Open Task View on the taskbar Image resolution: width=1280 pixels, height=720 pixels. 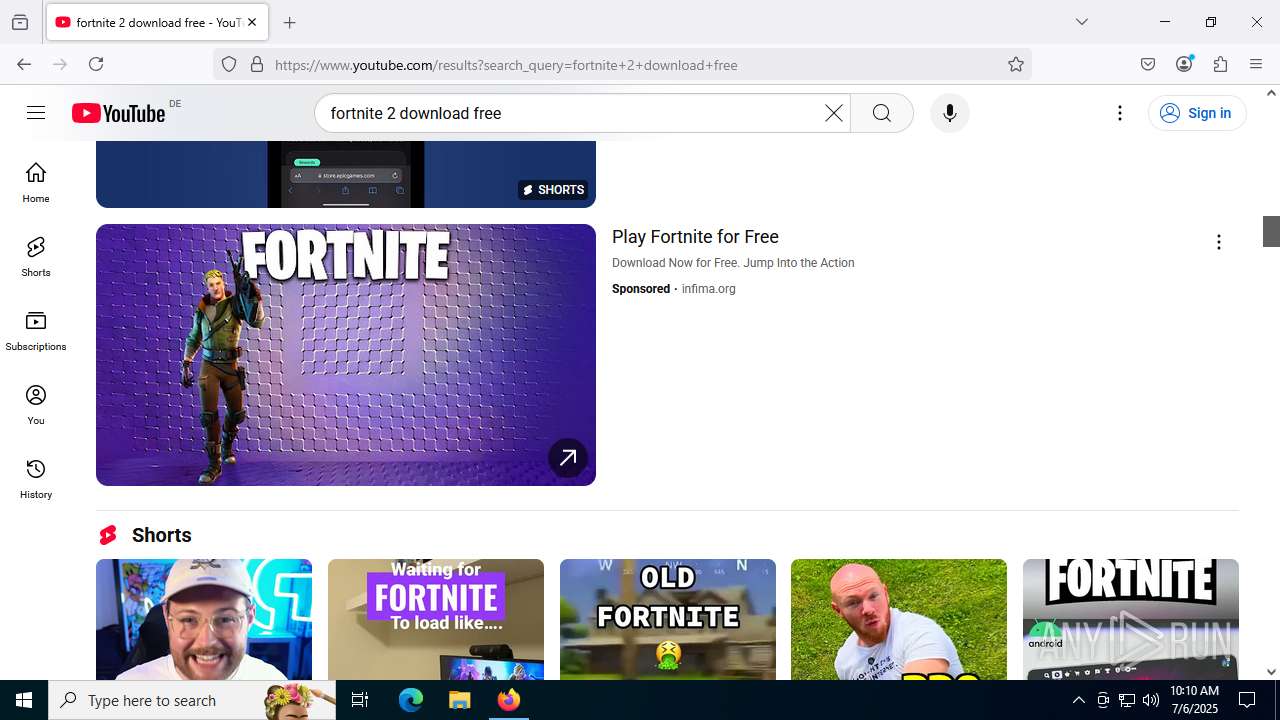360,700
